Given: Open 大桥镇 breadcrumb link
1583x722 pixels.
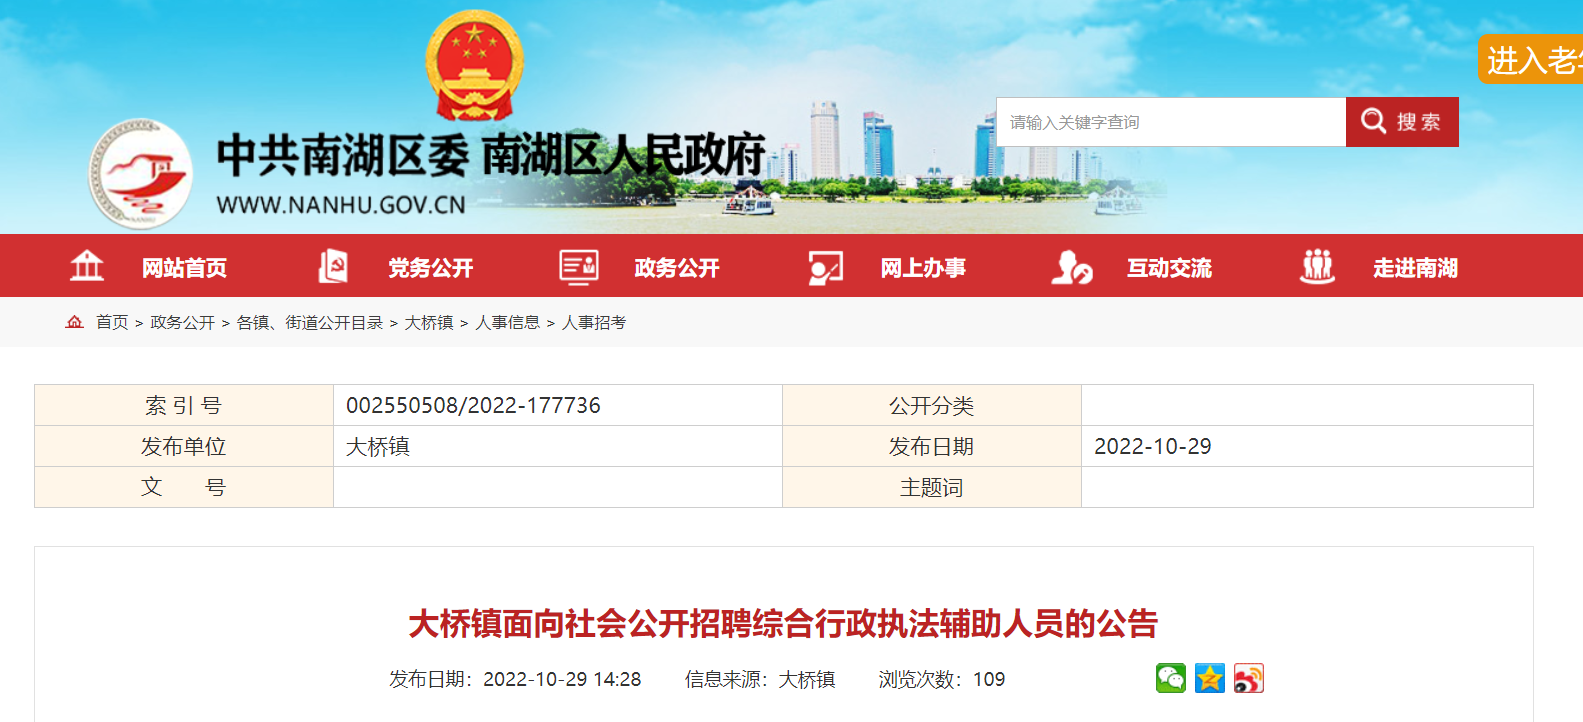Looking at the screenshot, I should 429,322.
